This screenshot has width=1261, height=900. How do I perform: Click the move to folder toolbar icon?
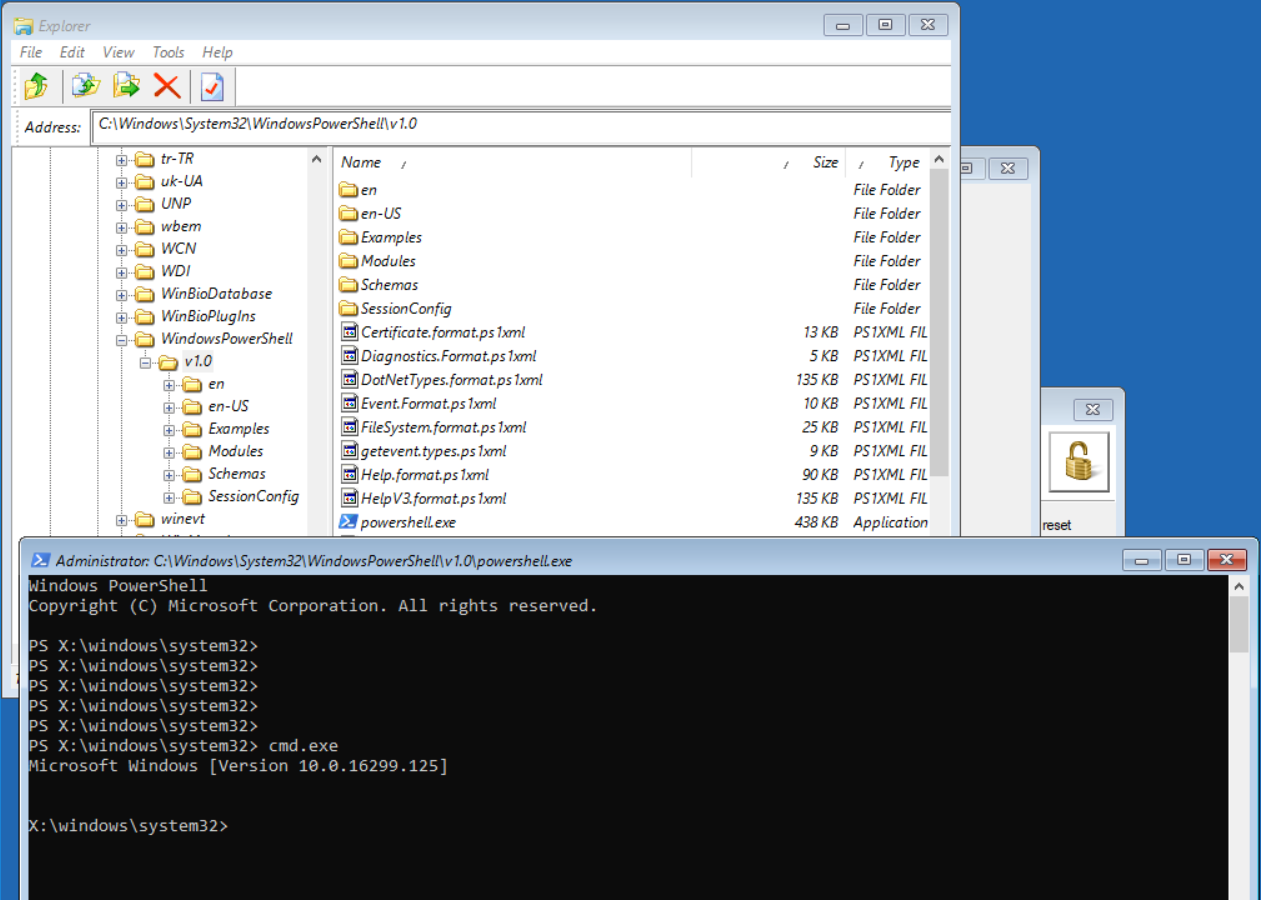[x=126, y=86]
